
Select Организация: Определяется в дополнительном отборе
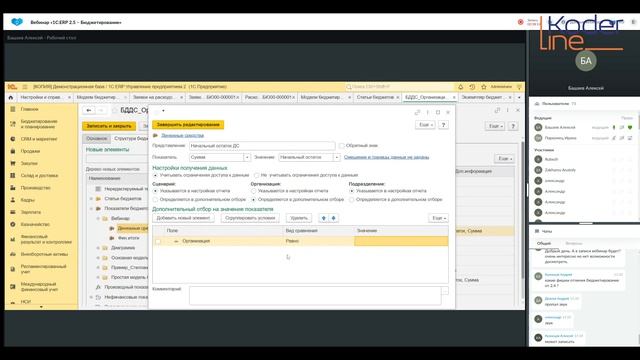coord(253,200)
